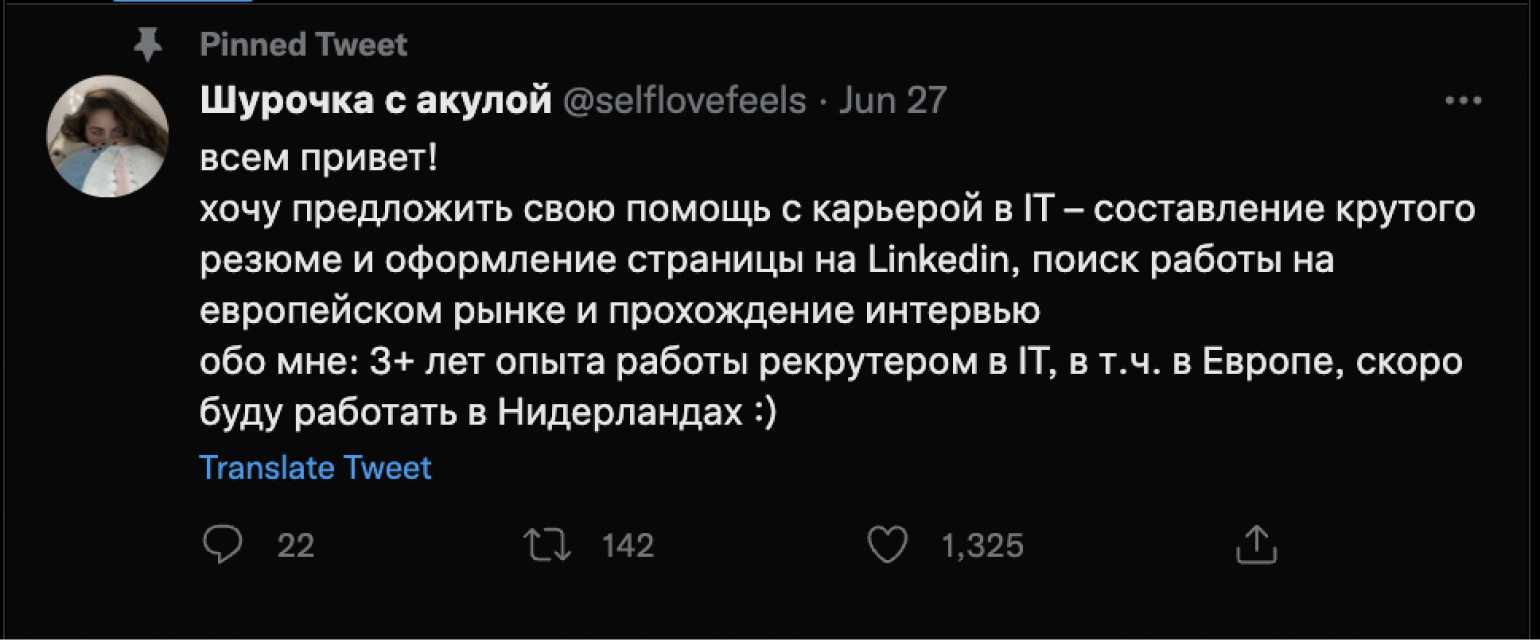Click the reply count 22
The image size is (1540, 640).
tap(295, 546)
